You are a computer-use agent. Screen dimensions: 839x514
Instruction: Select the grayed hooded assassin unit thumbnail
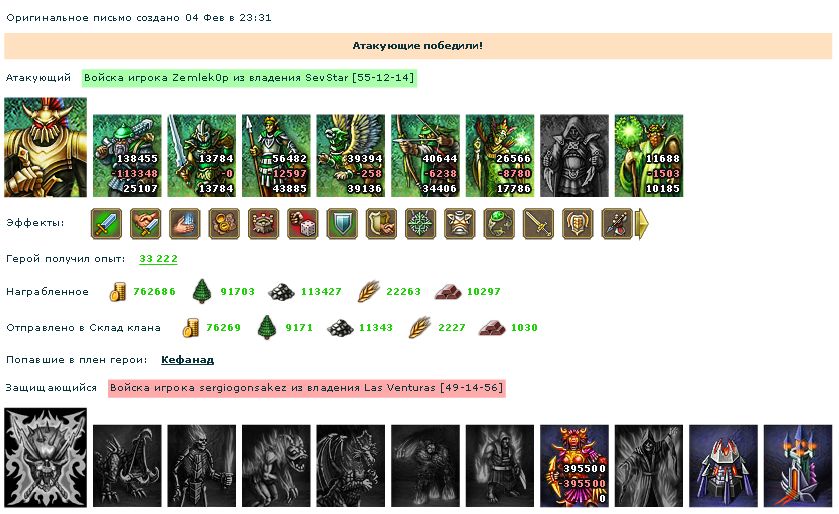point(574,156)
